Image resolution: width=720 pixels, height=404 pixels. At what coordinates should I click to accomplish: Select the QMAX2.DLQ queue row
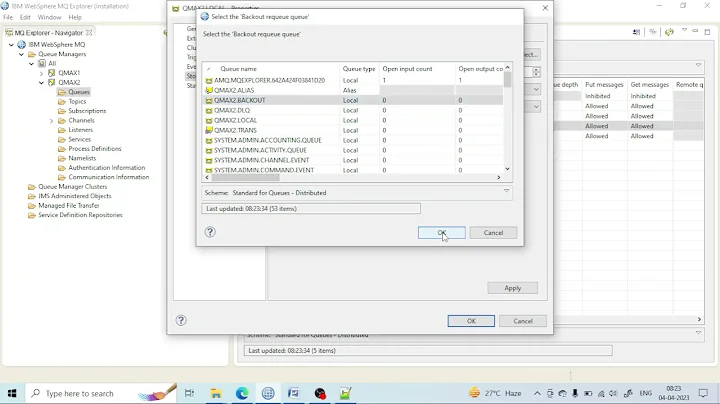coord(352,110)
